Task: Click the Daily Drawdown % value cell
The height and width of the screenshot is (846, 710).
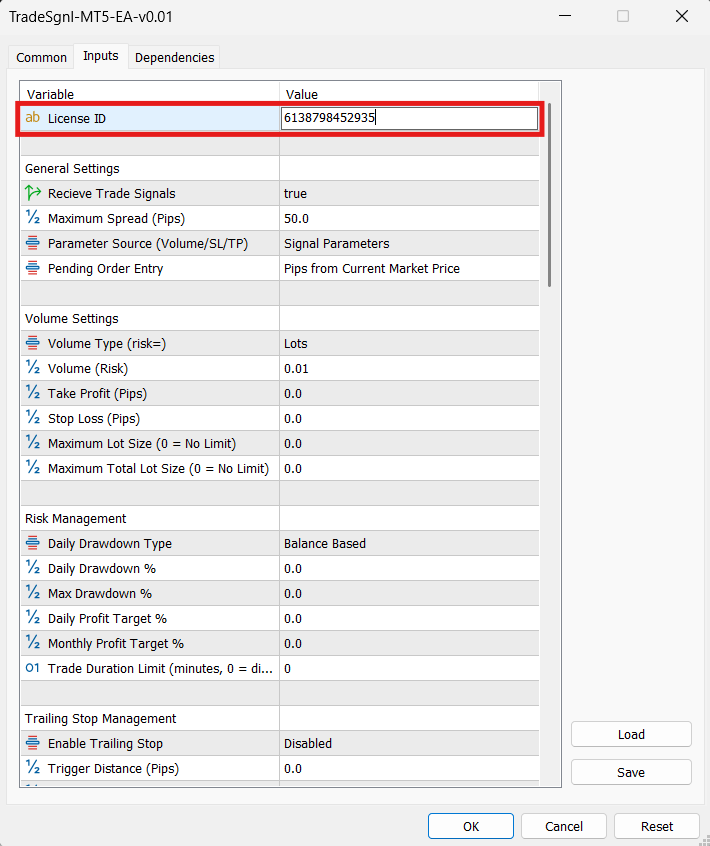Action: click(409, 568)
